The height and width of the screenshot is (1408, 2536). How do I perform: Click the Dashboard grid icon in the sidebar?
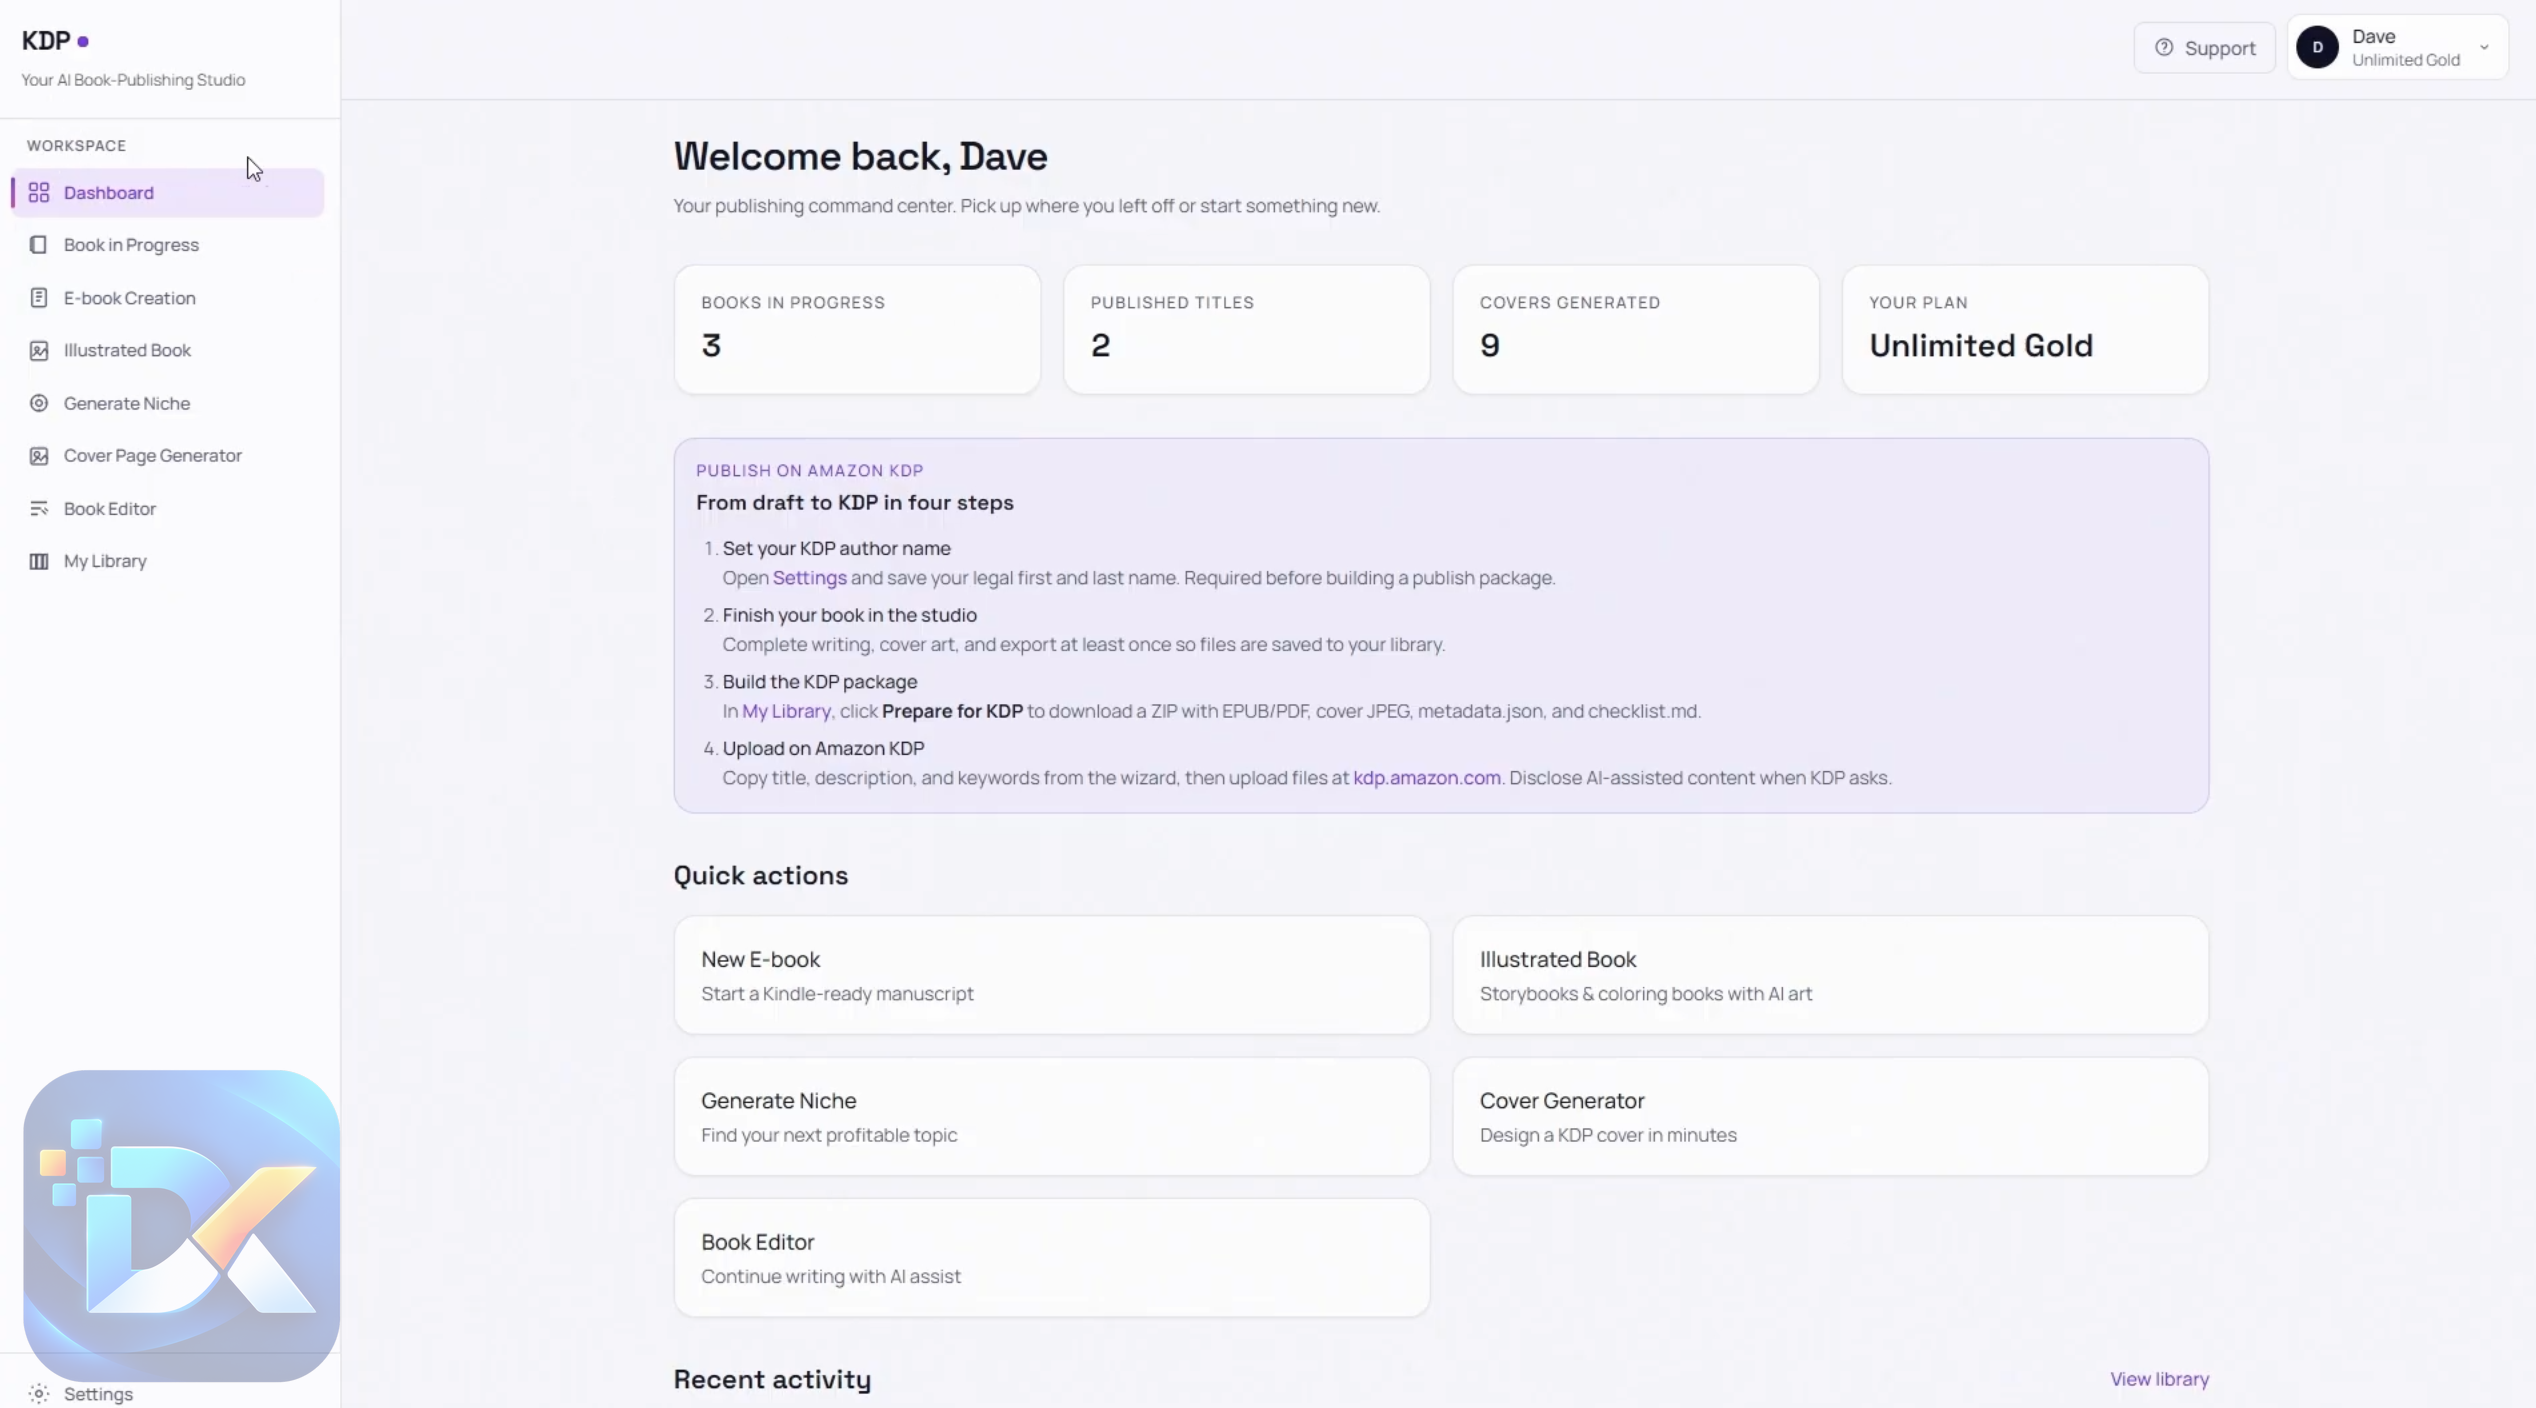tap(39, 192)
